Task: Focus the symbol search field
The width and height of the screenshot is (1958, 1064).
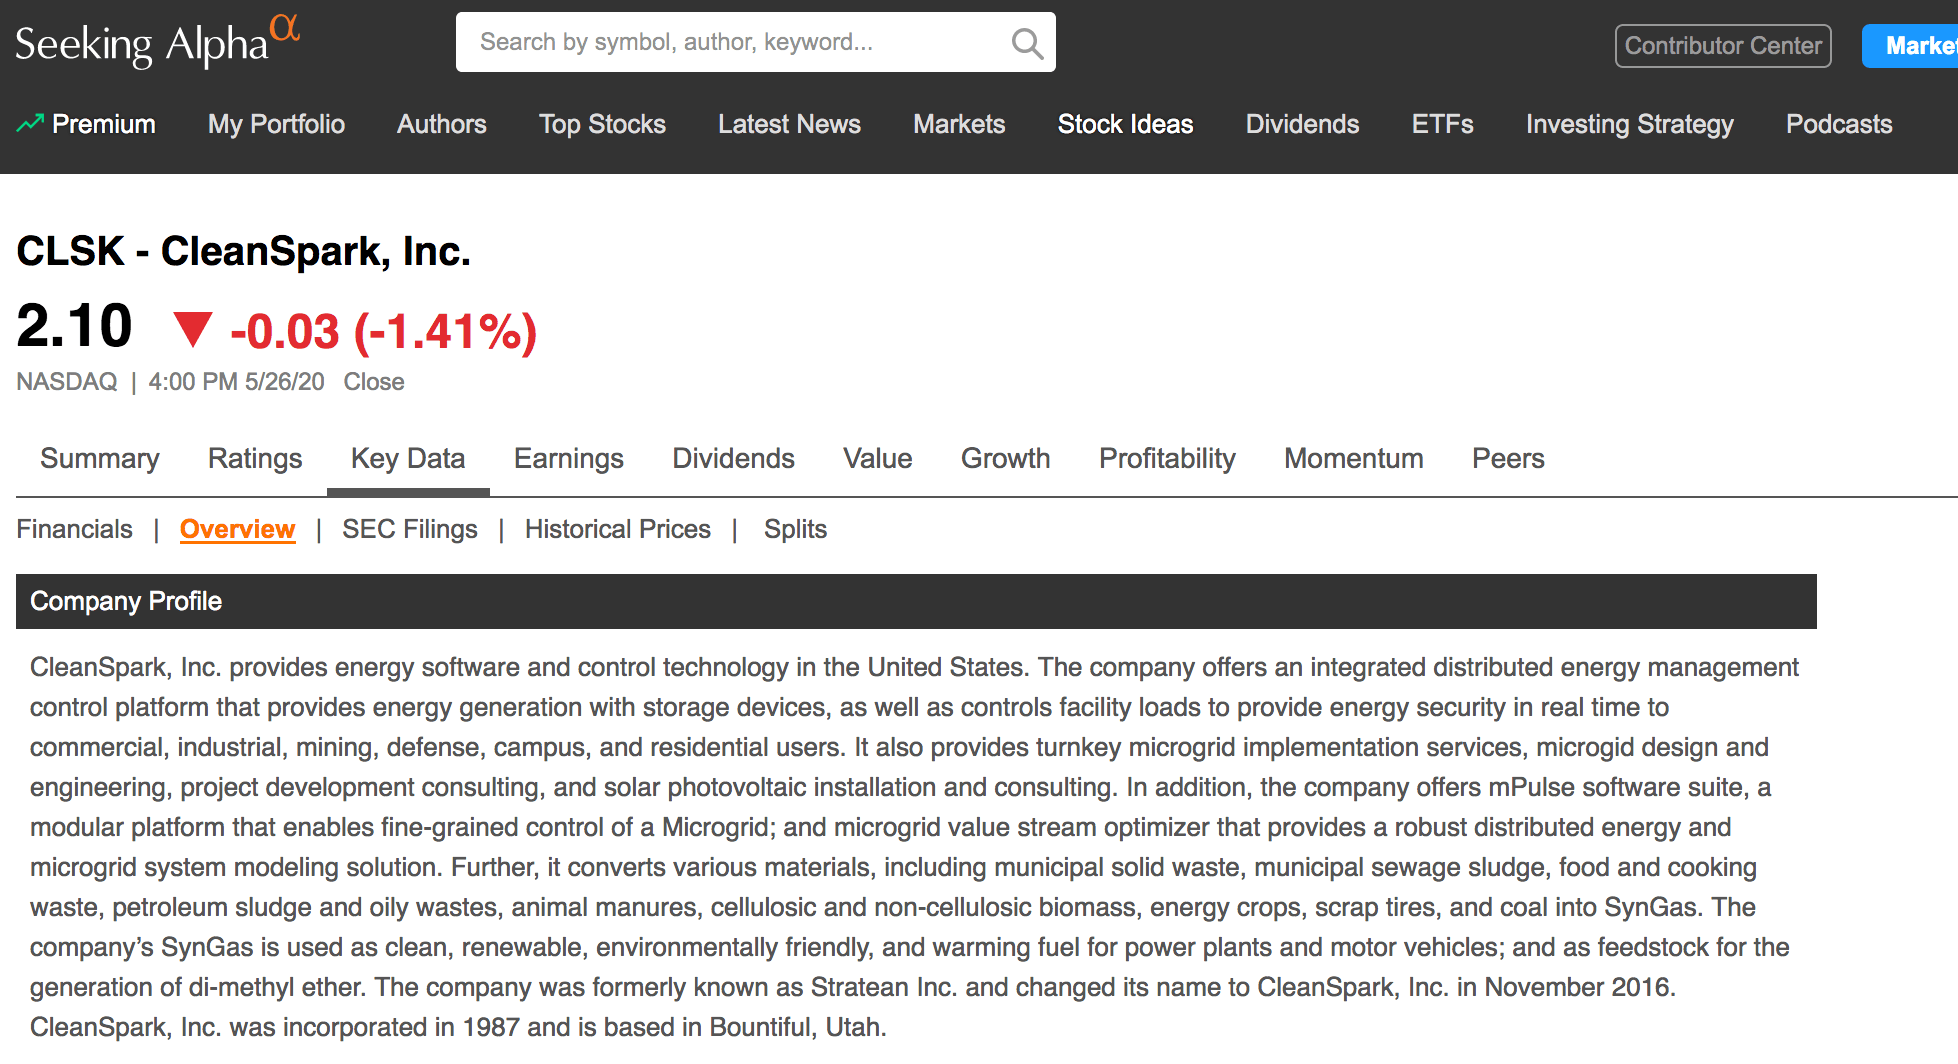Action: point(756,42)
